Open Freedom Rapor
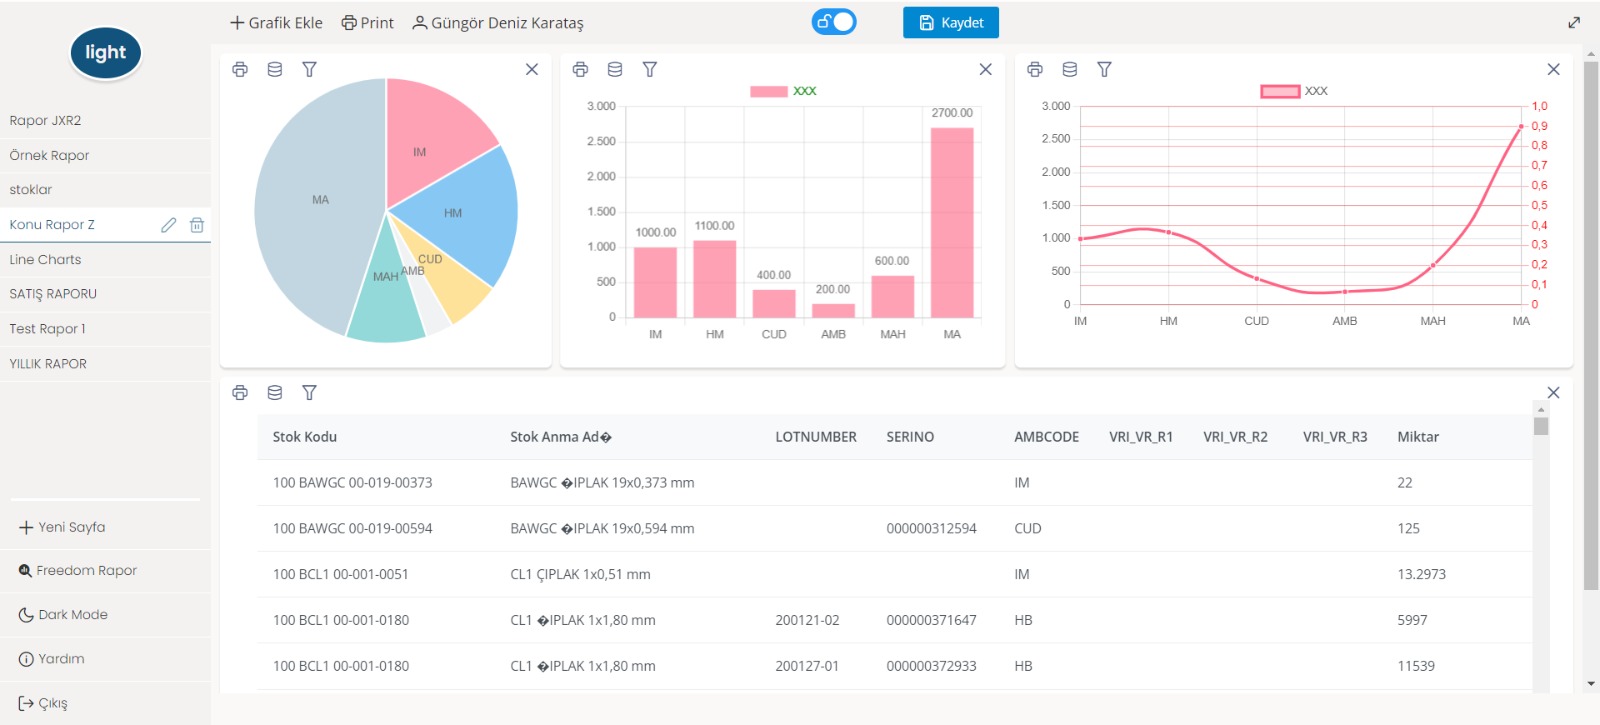This screenshot has width=1600, height=725. [78, 570]
